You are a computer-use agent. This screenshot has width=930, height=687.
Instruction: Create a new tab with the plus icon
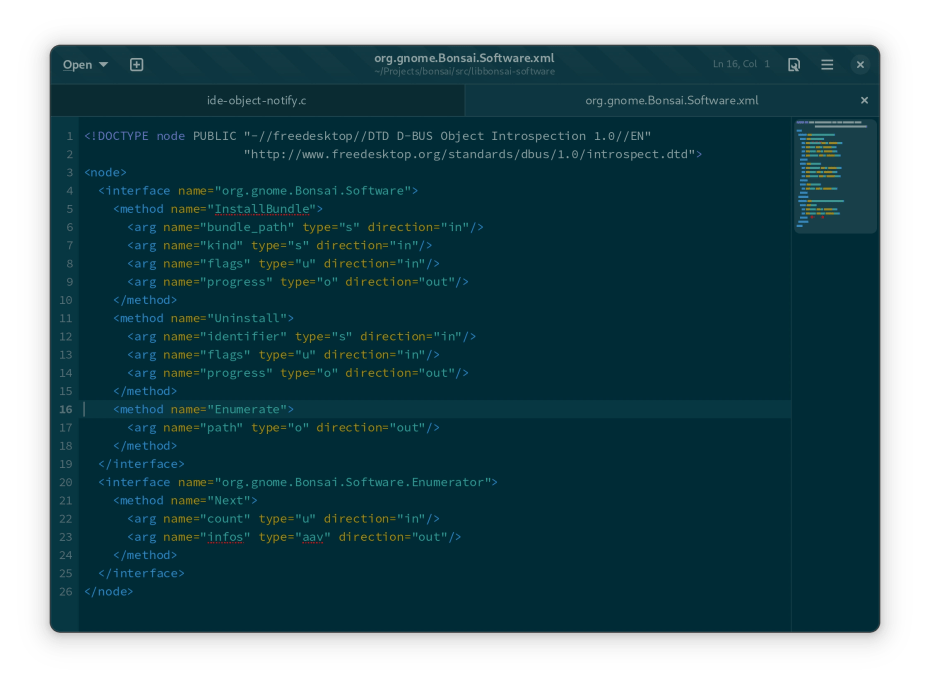[x=136, y=63]
